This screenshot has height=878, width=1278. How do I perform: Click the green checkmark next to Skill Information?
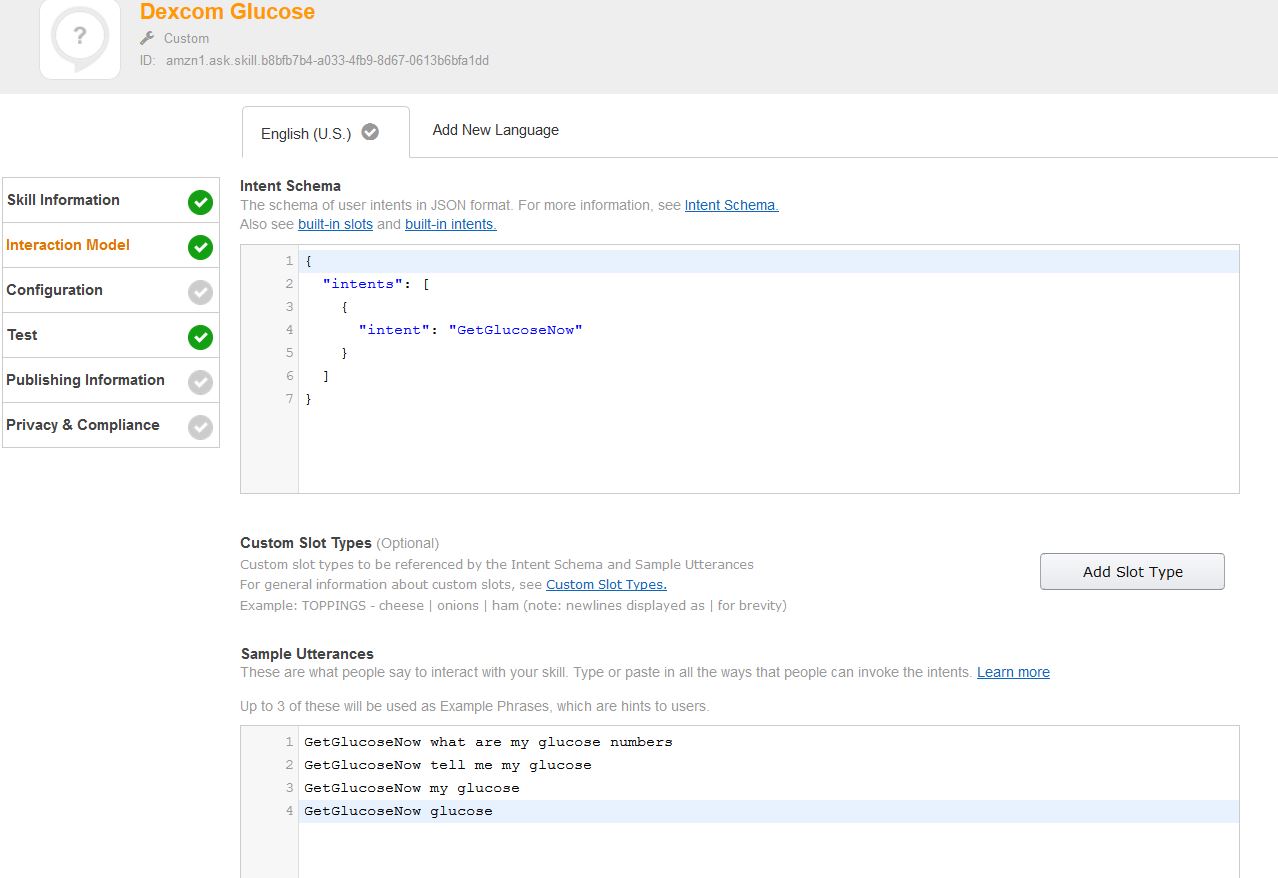point(200,202)
